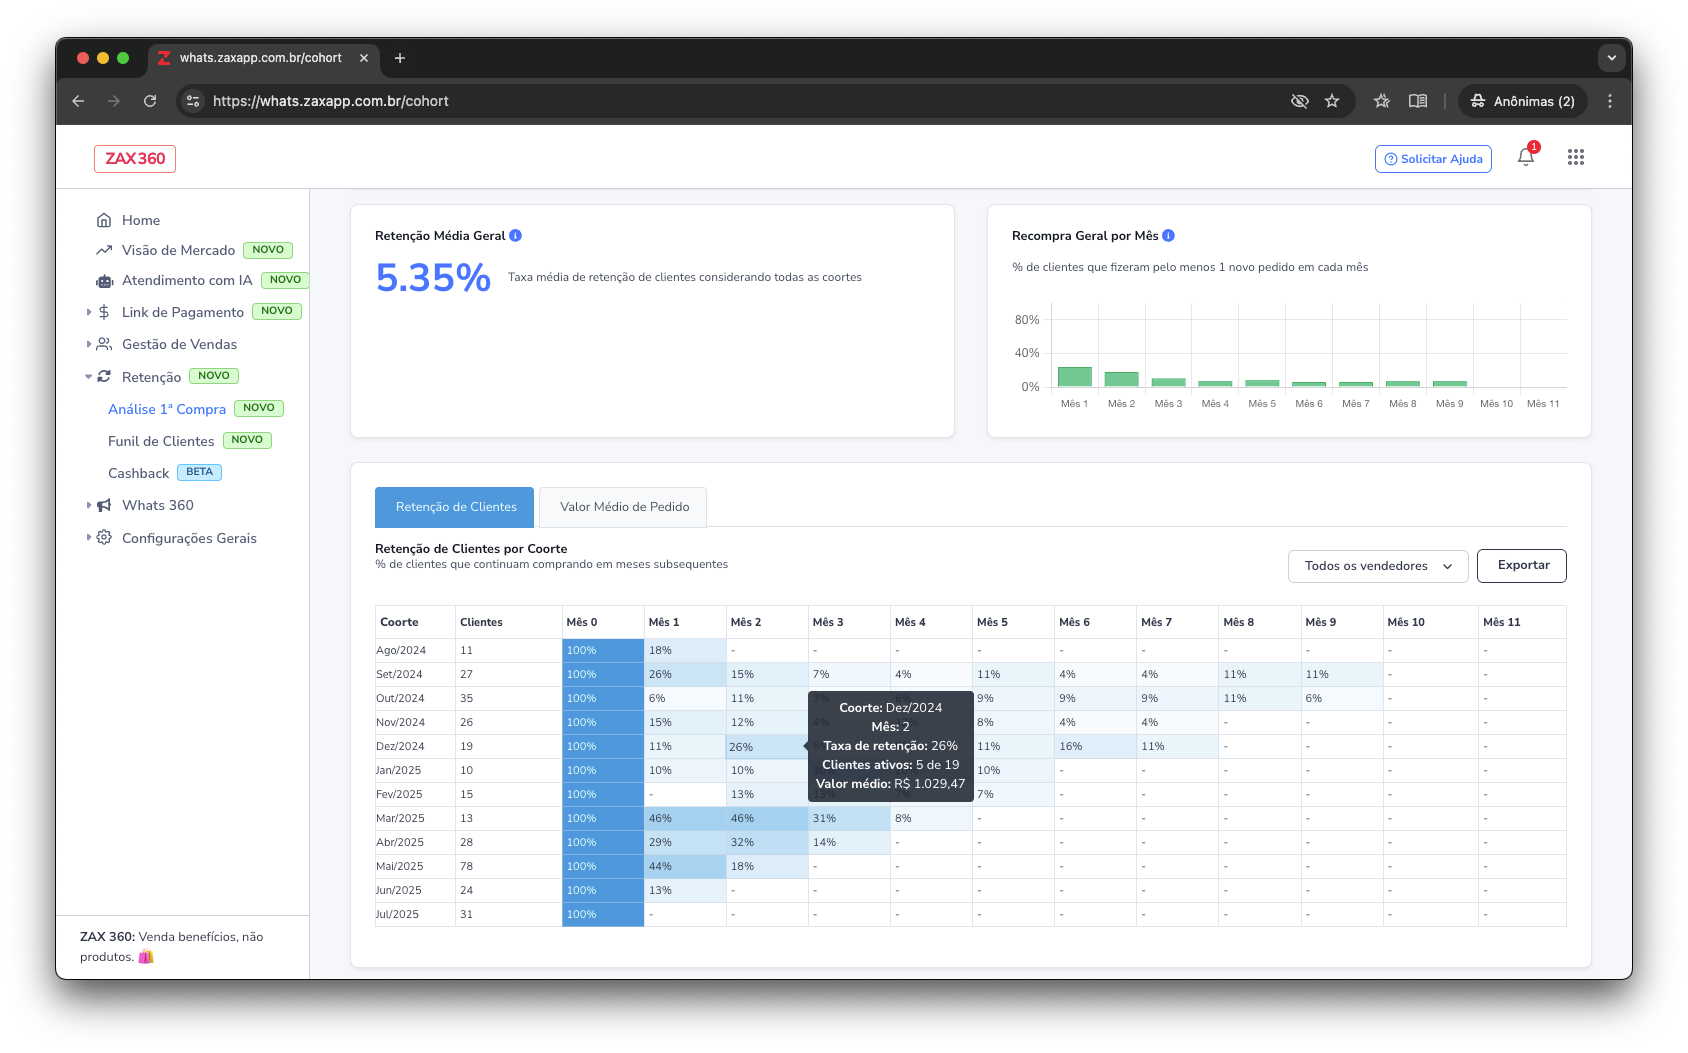This screenshot has width=1688, height=1053.
Task: Click info icon next to Recompra Geral por Mês
Action: [x=1169, y=236]
